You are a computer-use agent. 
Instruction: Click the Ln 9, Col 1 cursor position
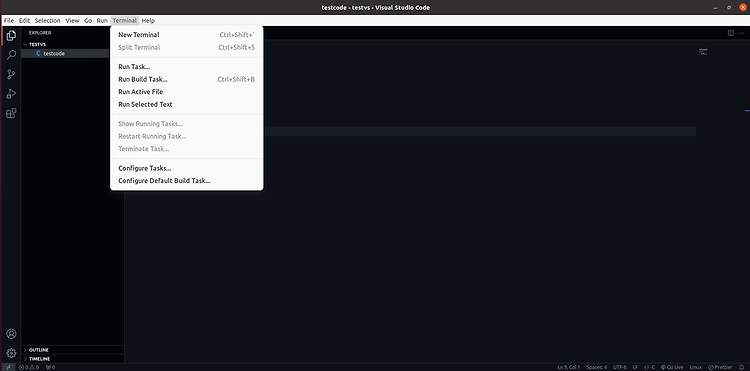(569, 367)
